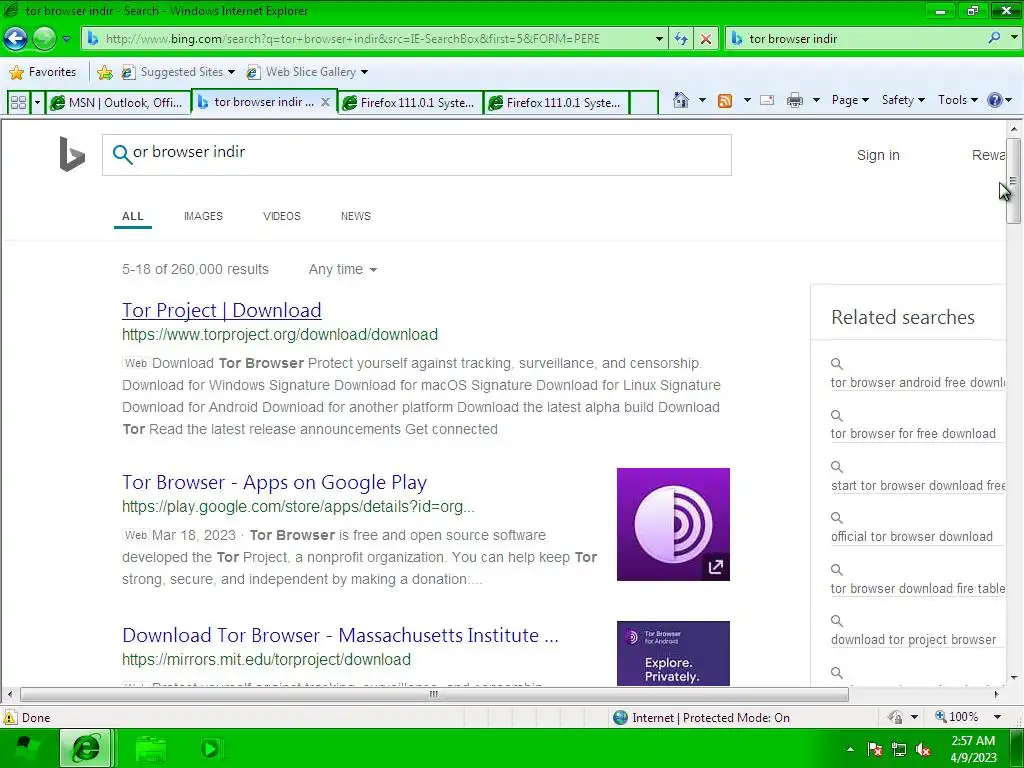Click the browser Forward arrow button
Screen dimensions: 1024x768
coord(44,39)
